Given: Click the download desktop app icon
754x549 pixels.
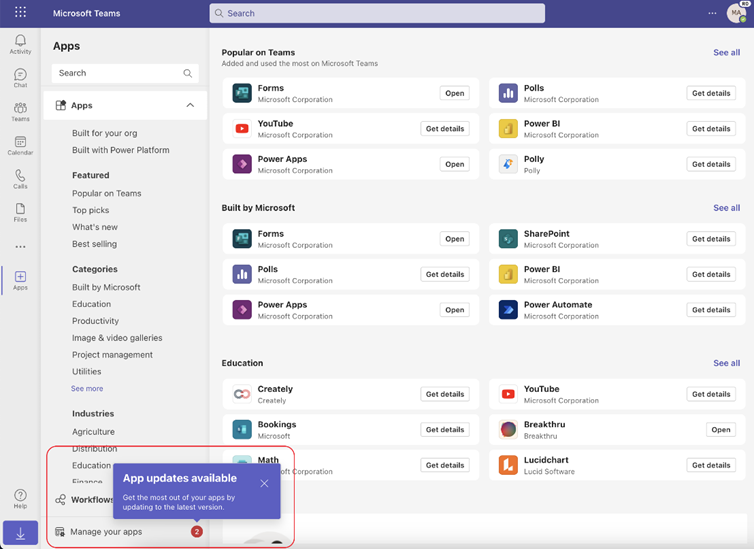Looking at the screenshot, I should [20, 533].
